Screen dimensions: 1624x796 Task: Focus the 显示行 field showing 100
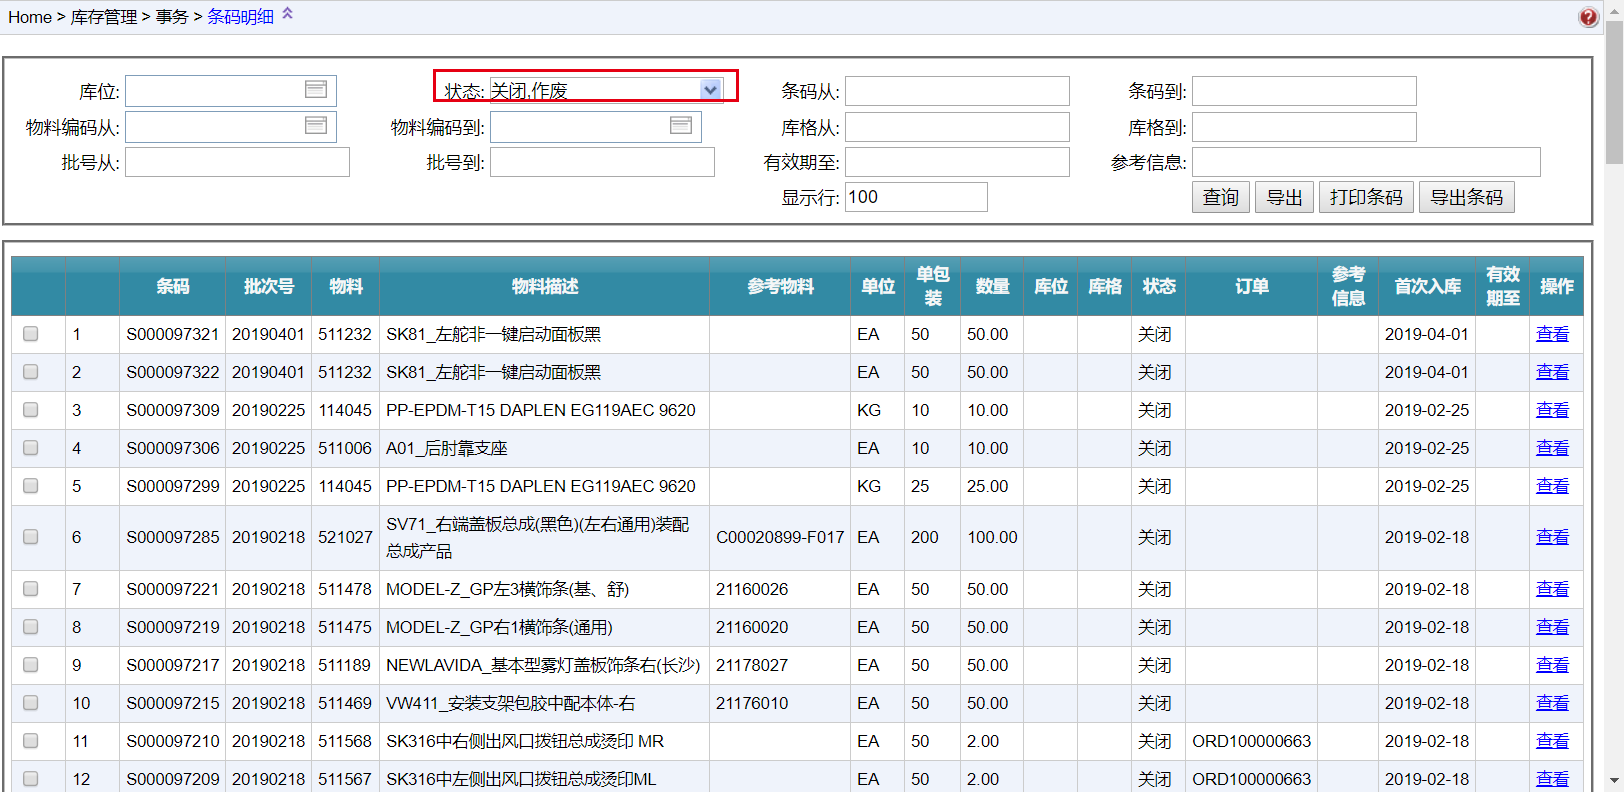click(916, 197)
